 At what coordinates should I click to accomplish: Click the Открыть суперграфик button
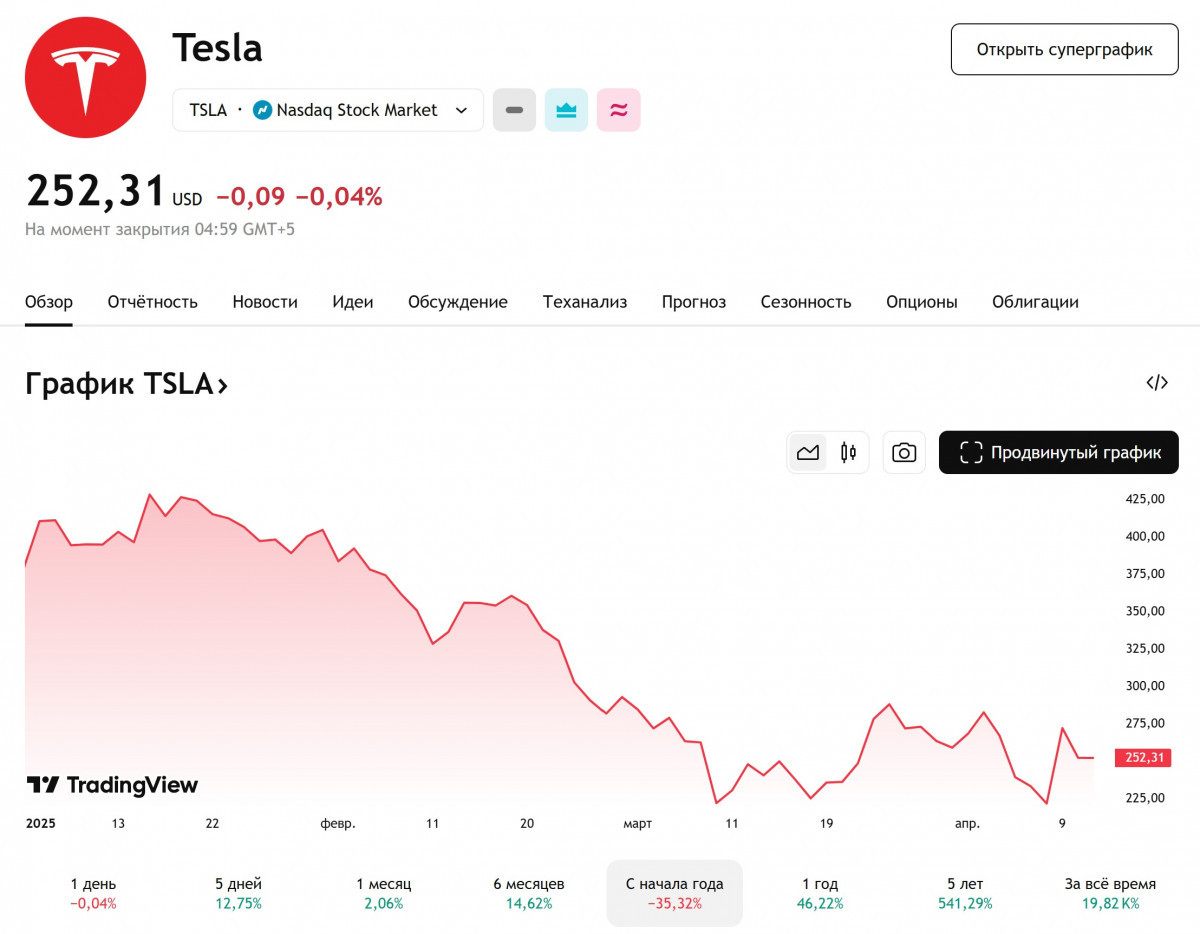(x=1064, y=49)
